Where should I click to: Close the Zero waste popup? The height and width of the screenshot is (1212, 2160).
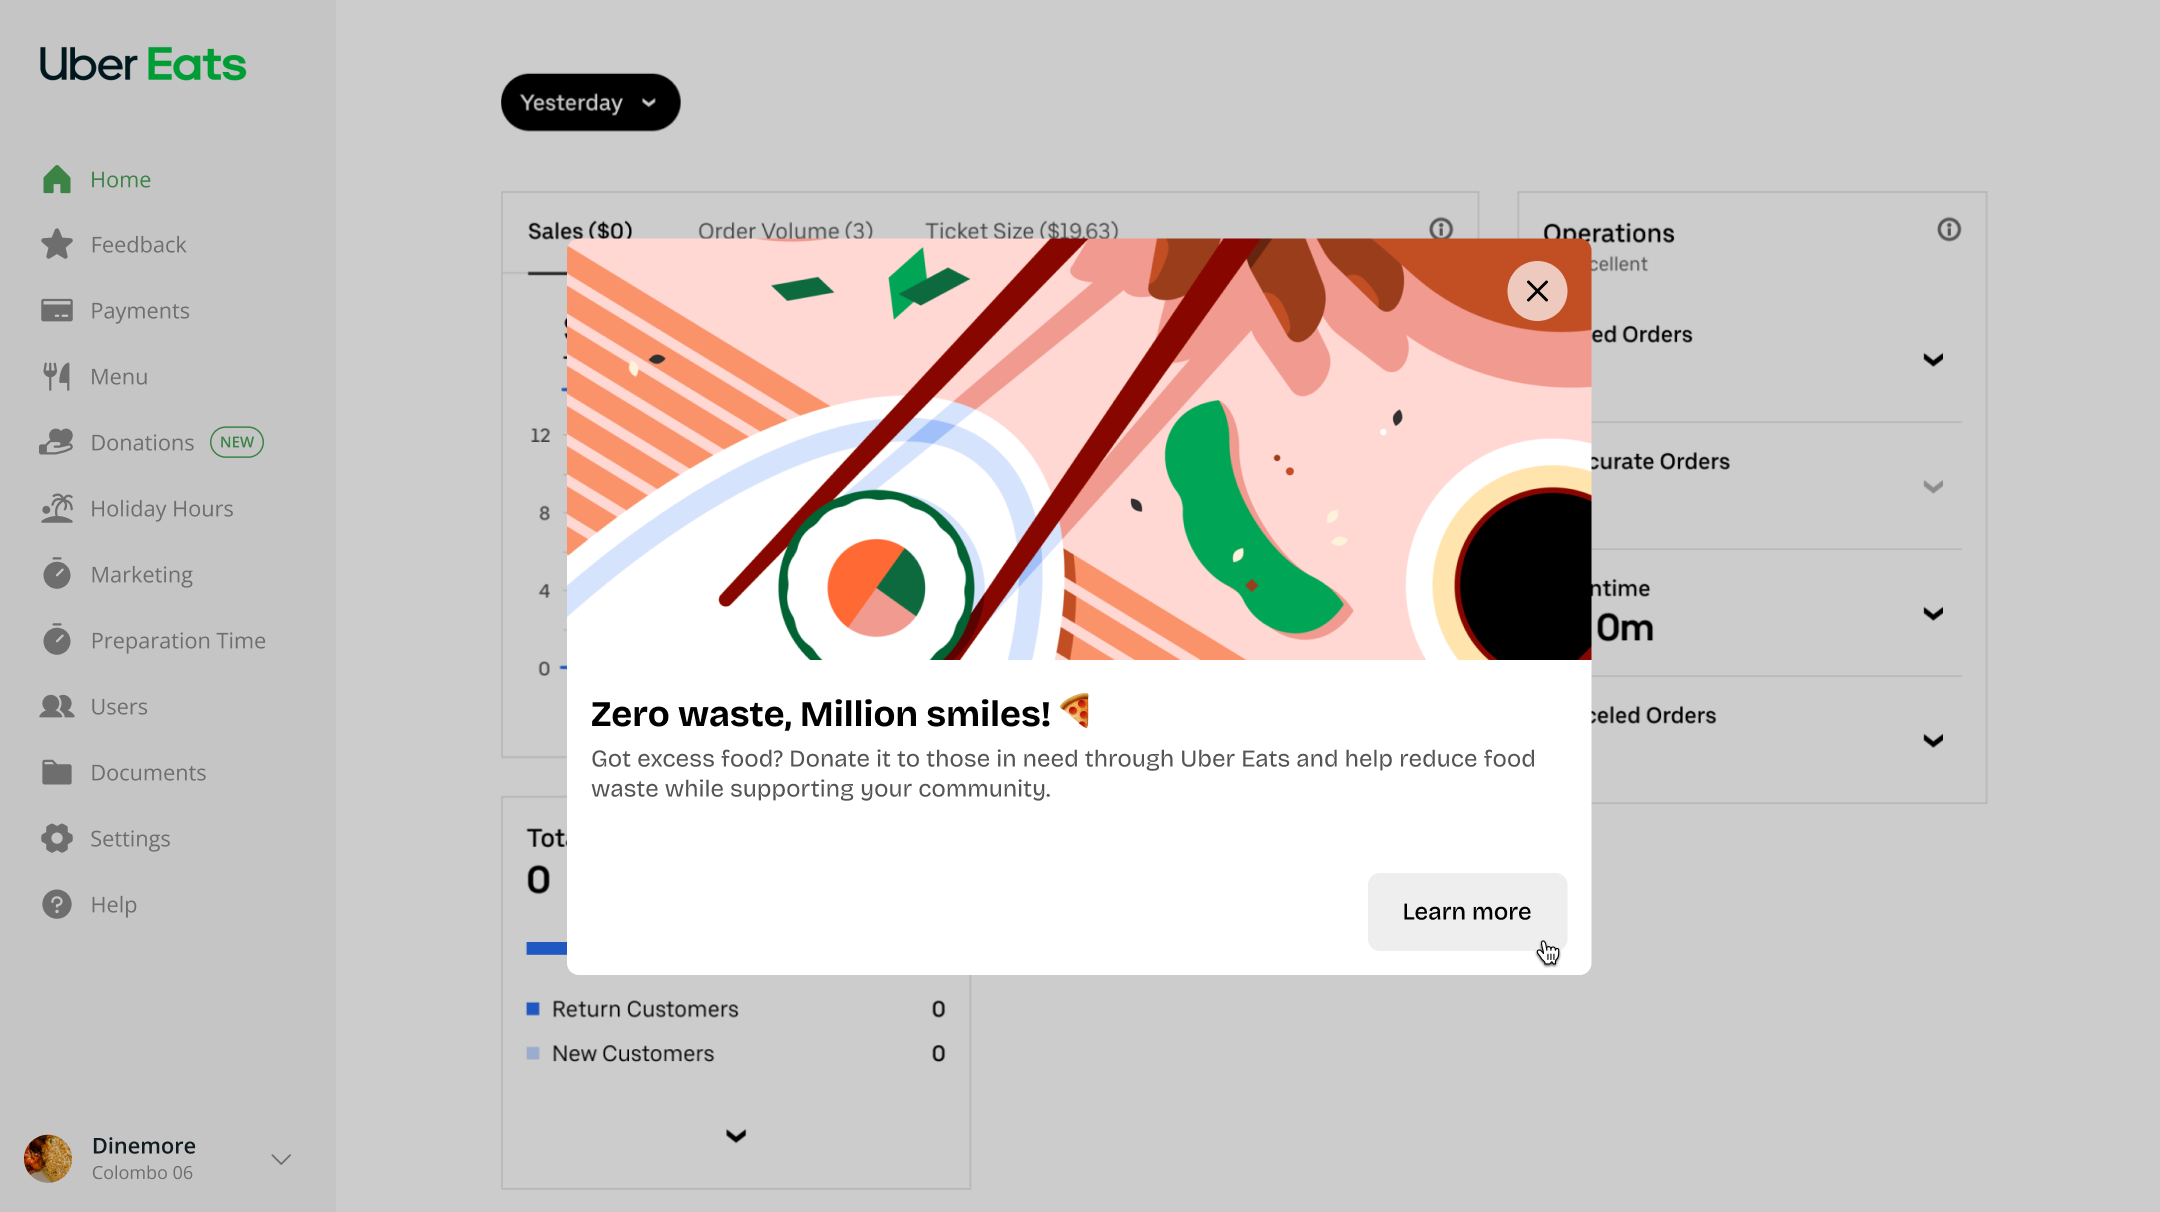[1536, 291]
